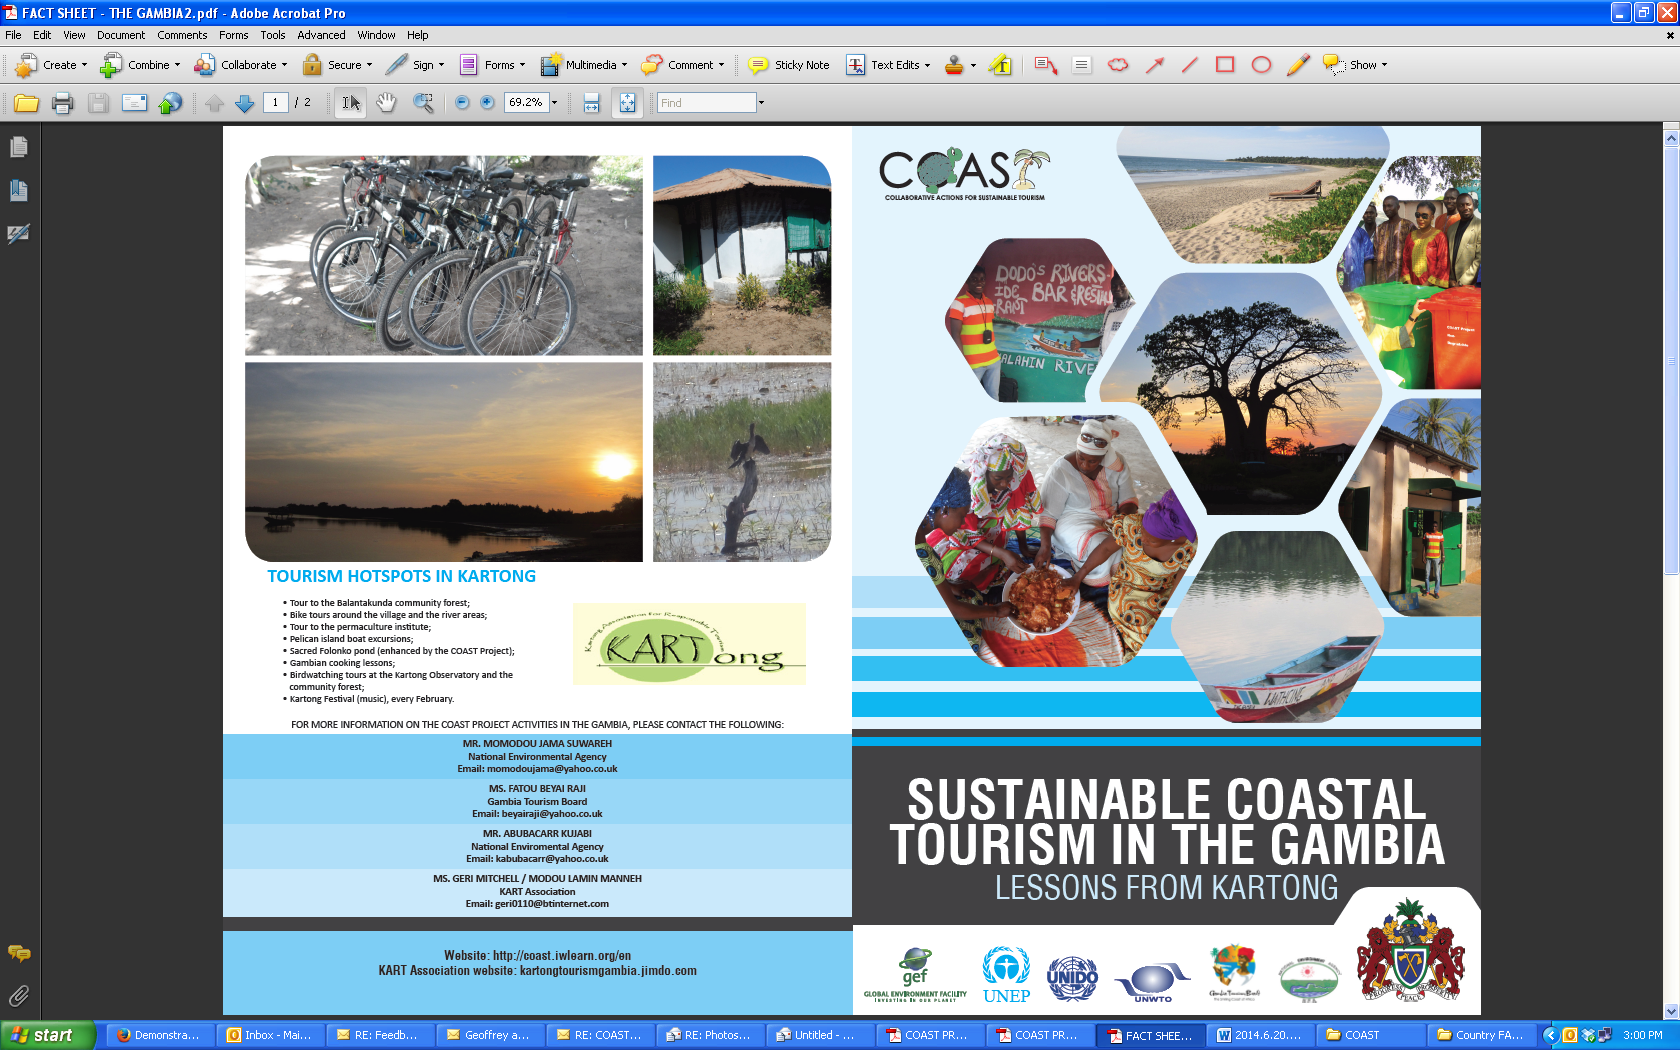This screenshot has width=1680, height=1050.
Task: Click the Print icon in toolbar
Action: [x=62, y=103]
